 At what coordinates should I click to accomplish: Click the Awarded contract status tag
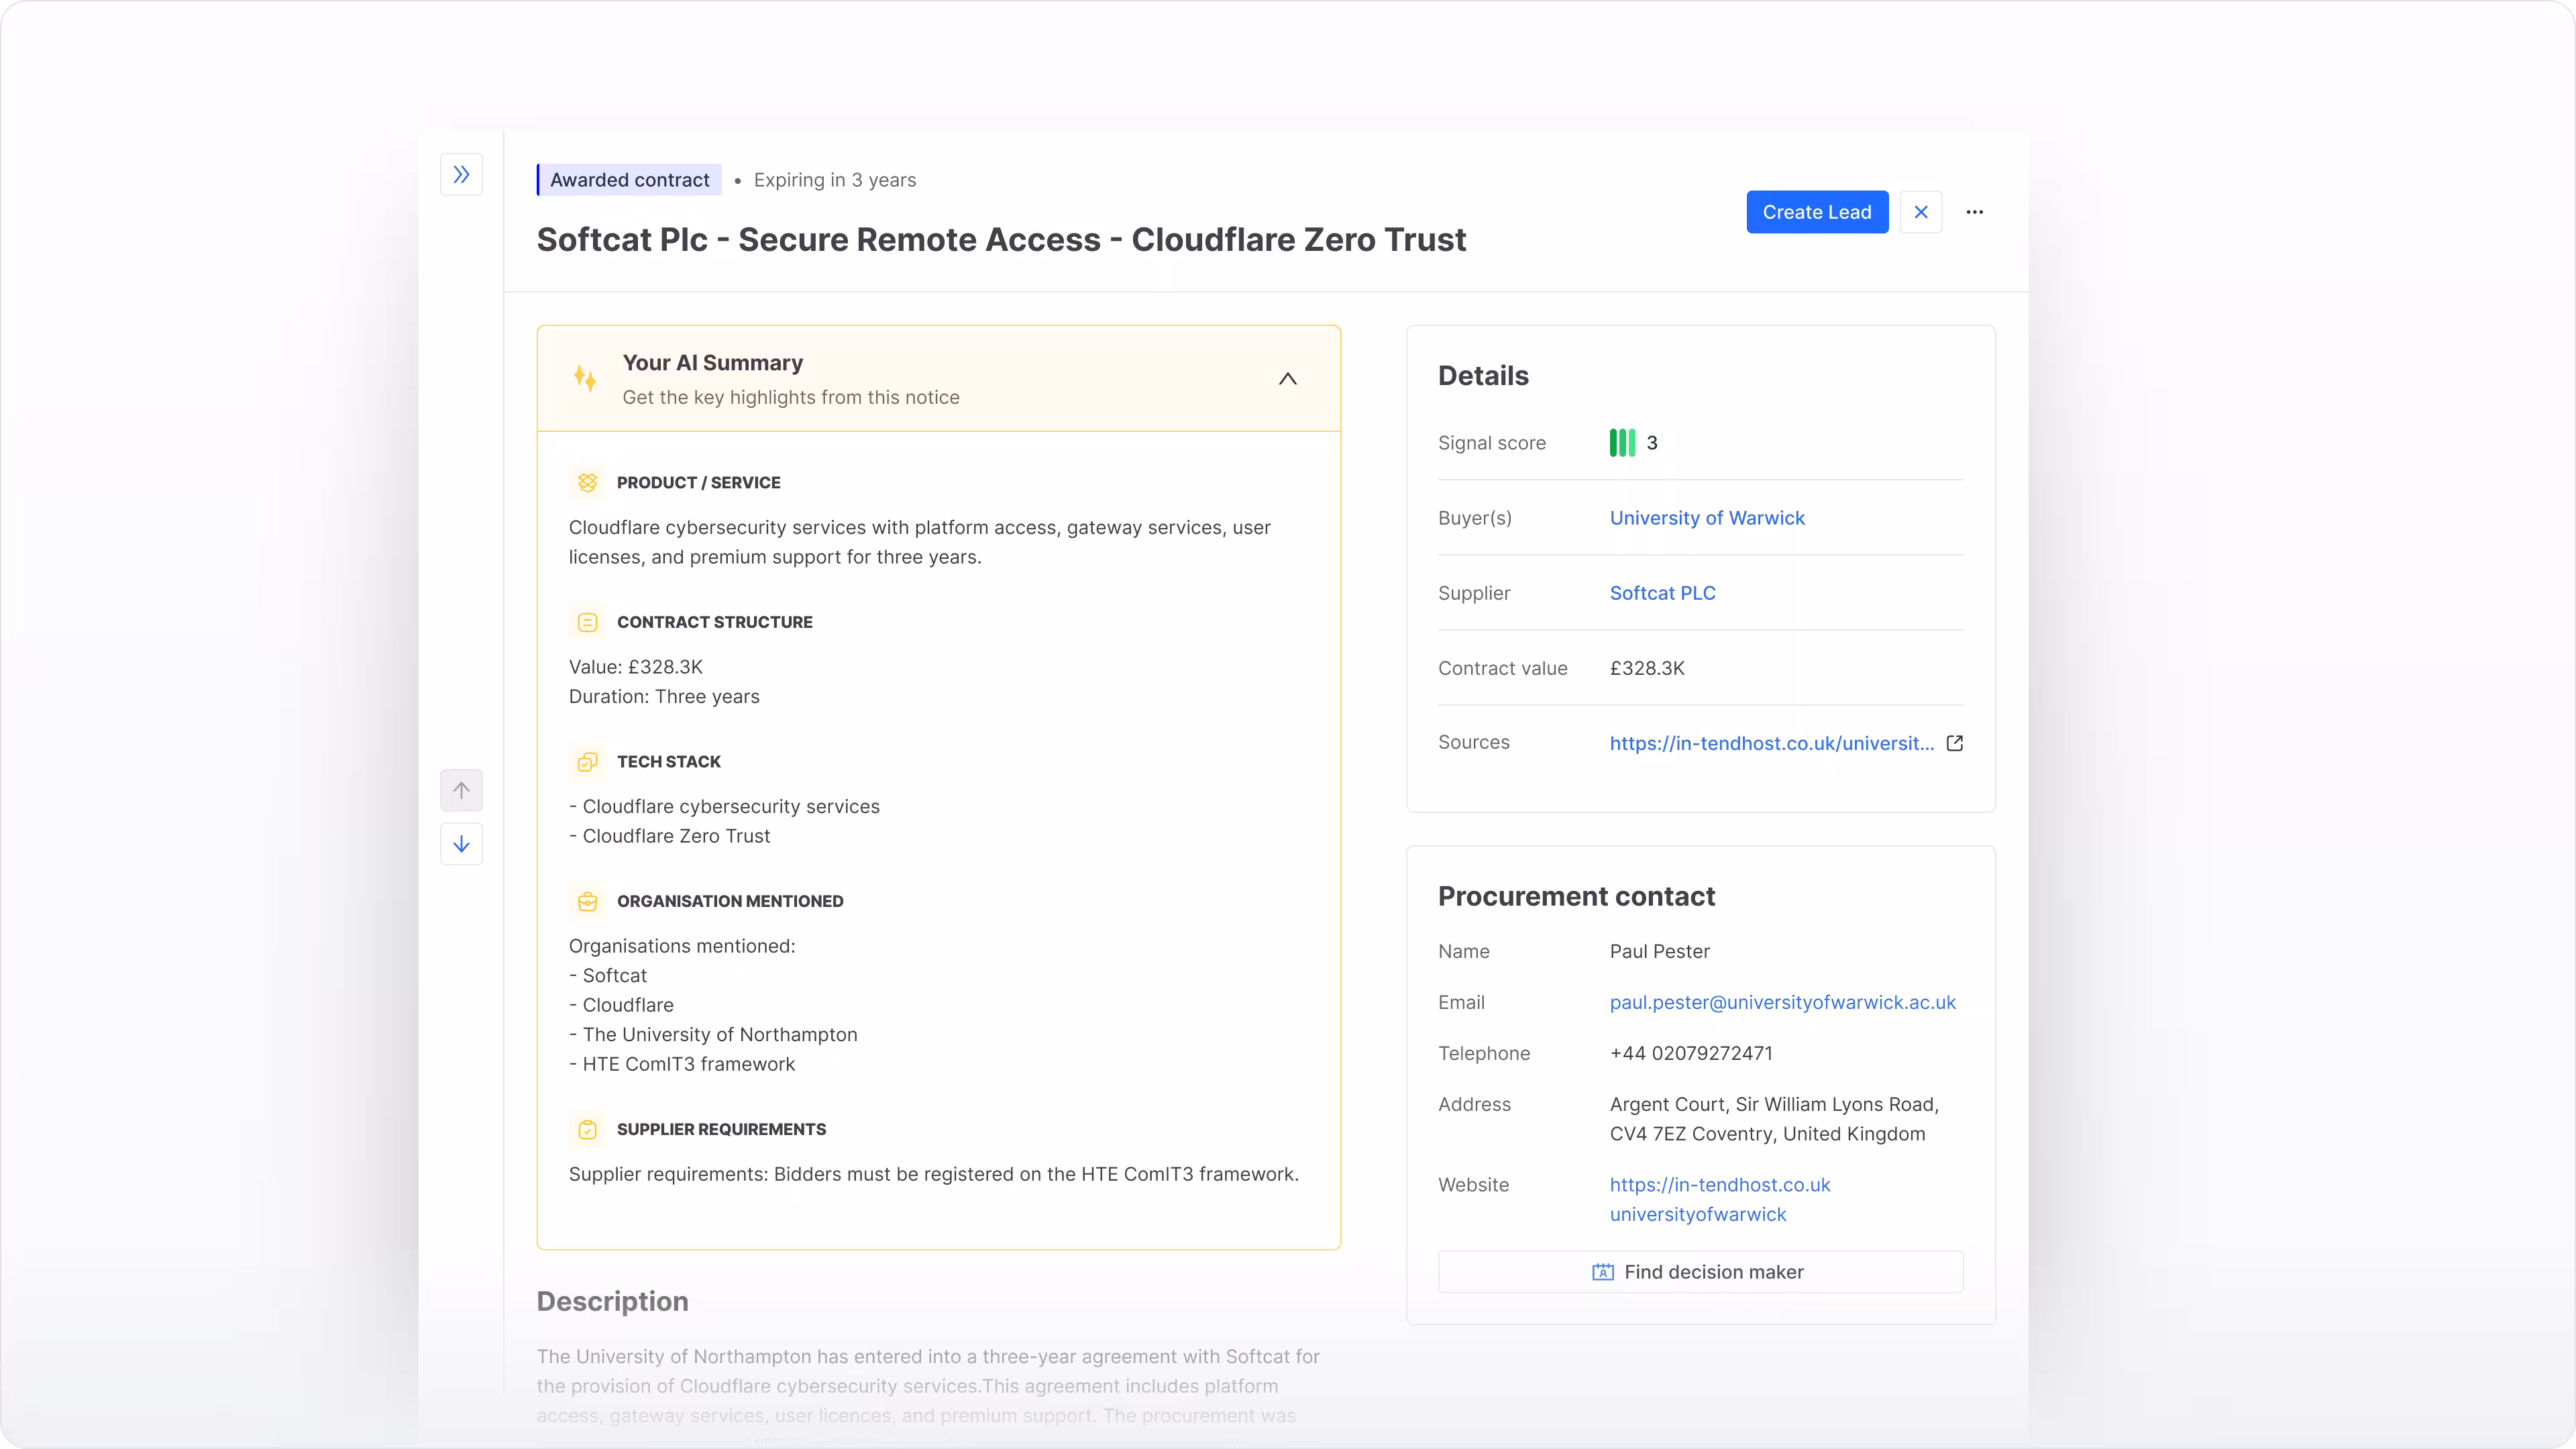point(629,180)
